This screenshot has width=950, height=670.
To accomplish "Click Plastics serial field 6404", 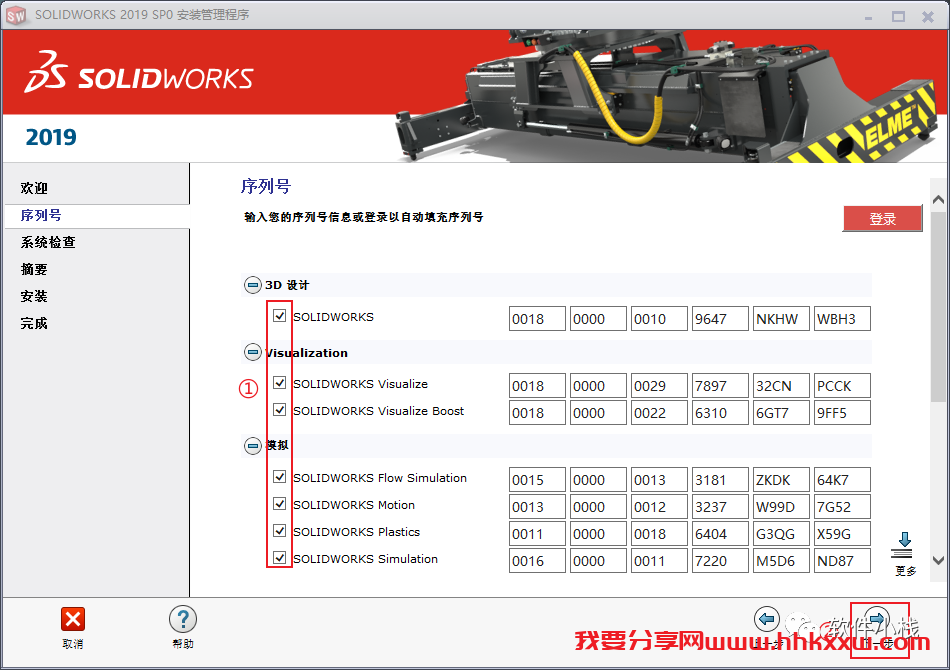I will [x=720, y=534].
